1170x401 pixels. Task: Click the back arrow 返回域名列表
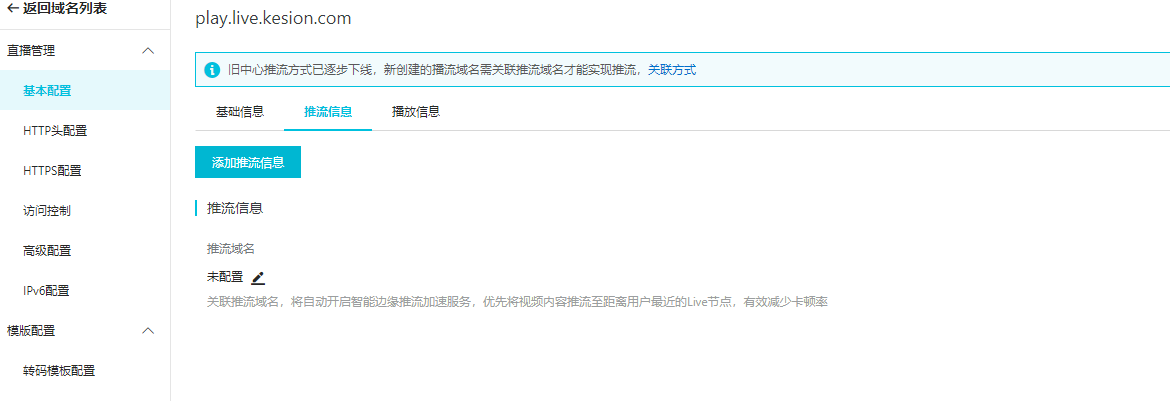pos(56,9)
